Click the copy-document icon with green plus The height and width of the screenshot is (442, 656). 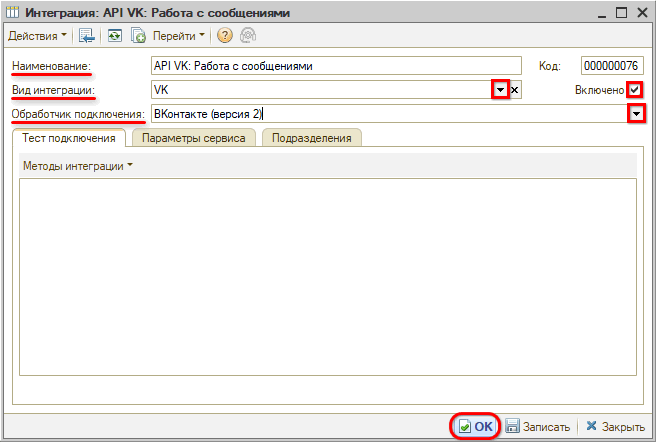[x=139, y=36]
